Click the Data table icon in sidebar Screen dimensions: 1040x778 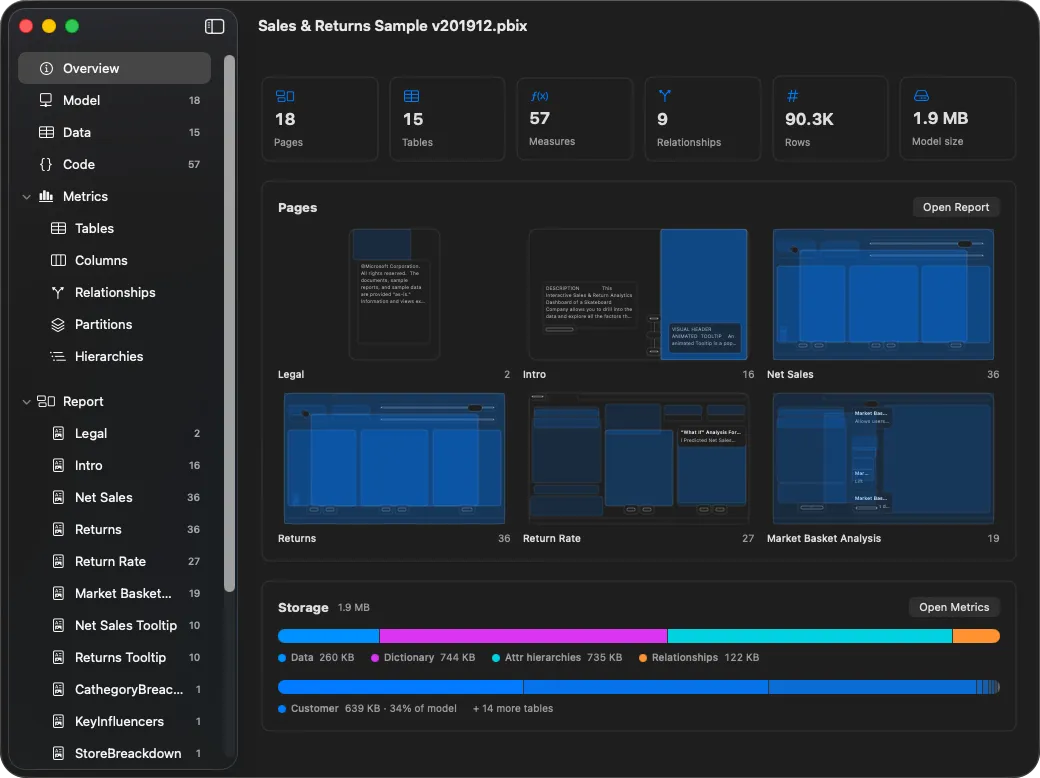coord(46,132)
